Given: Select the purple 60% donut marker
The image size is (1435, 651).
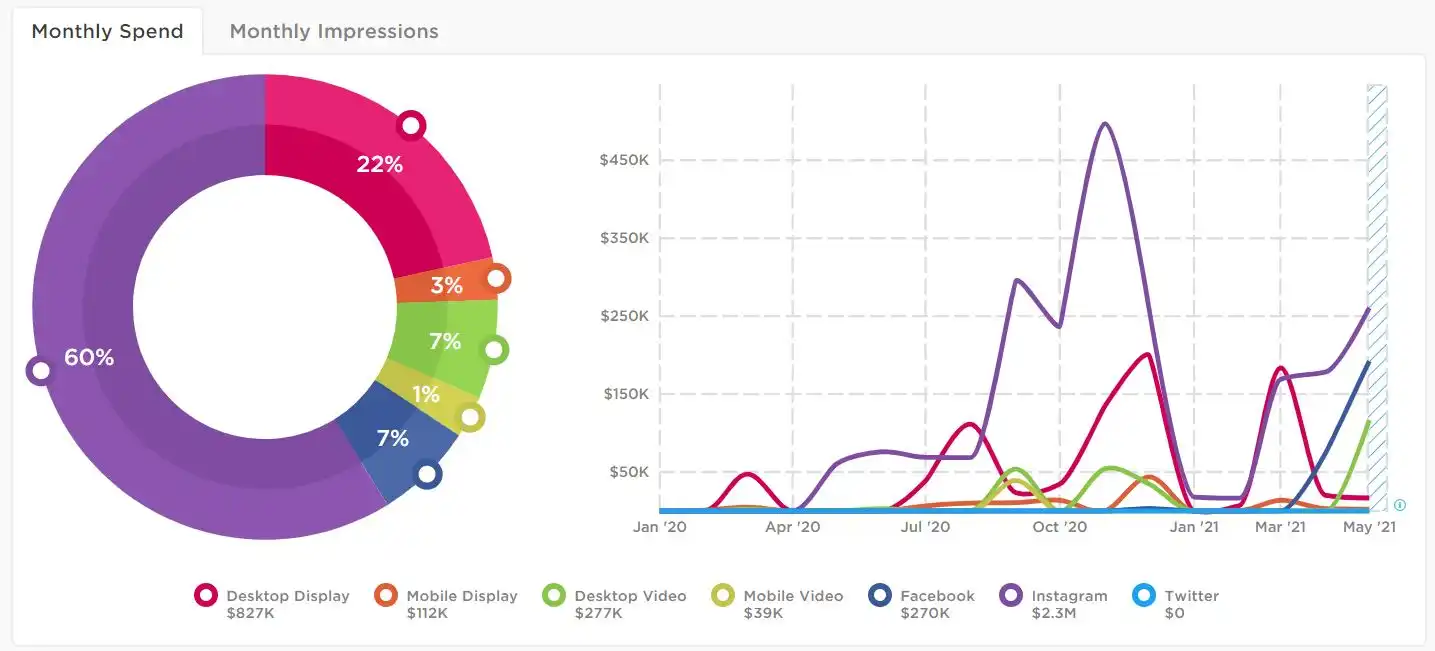Looking at the screenshot, I should 40,371.
